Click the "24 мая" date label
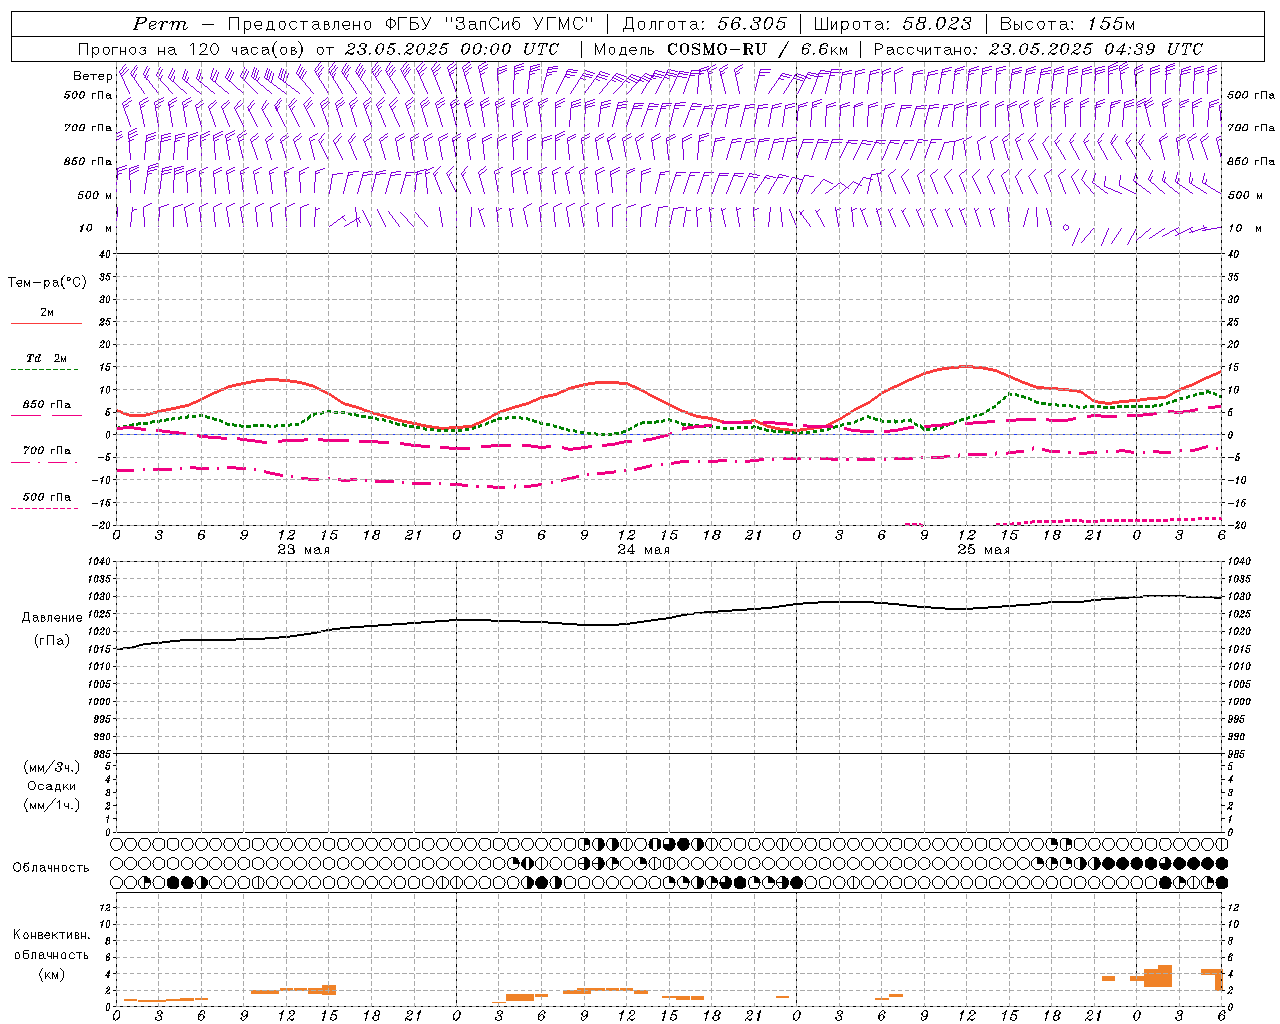 (x=643, y=550)
